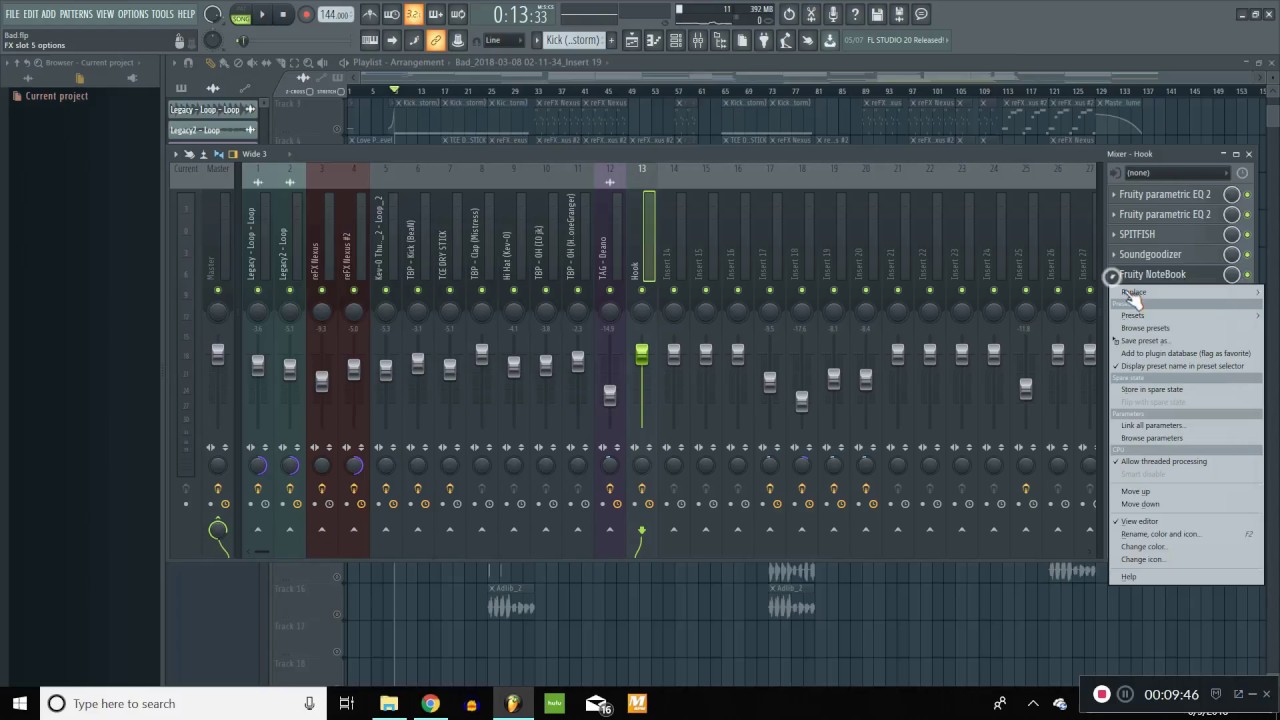Click the chat bubble icon in toolbar
Screen dimensions: 1280x720
pos(921,14)
